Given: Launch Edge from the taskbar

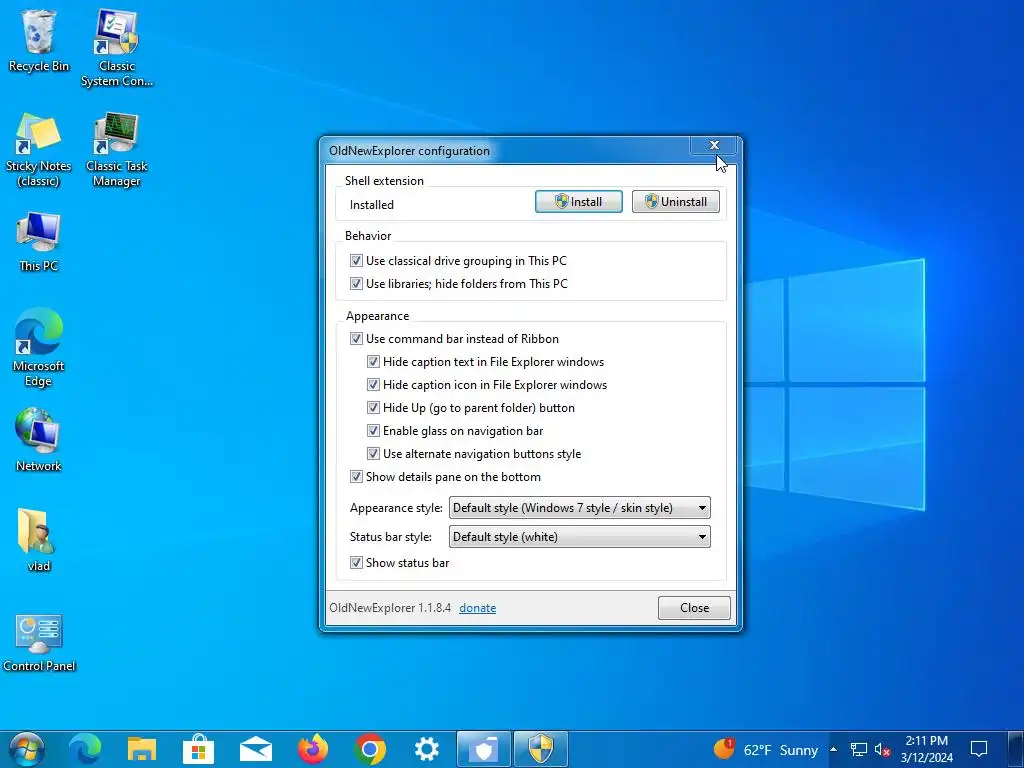Looking at the screenshot, I should click(x=85, y=749).
